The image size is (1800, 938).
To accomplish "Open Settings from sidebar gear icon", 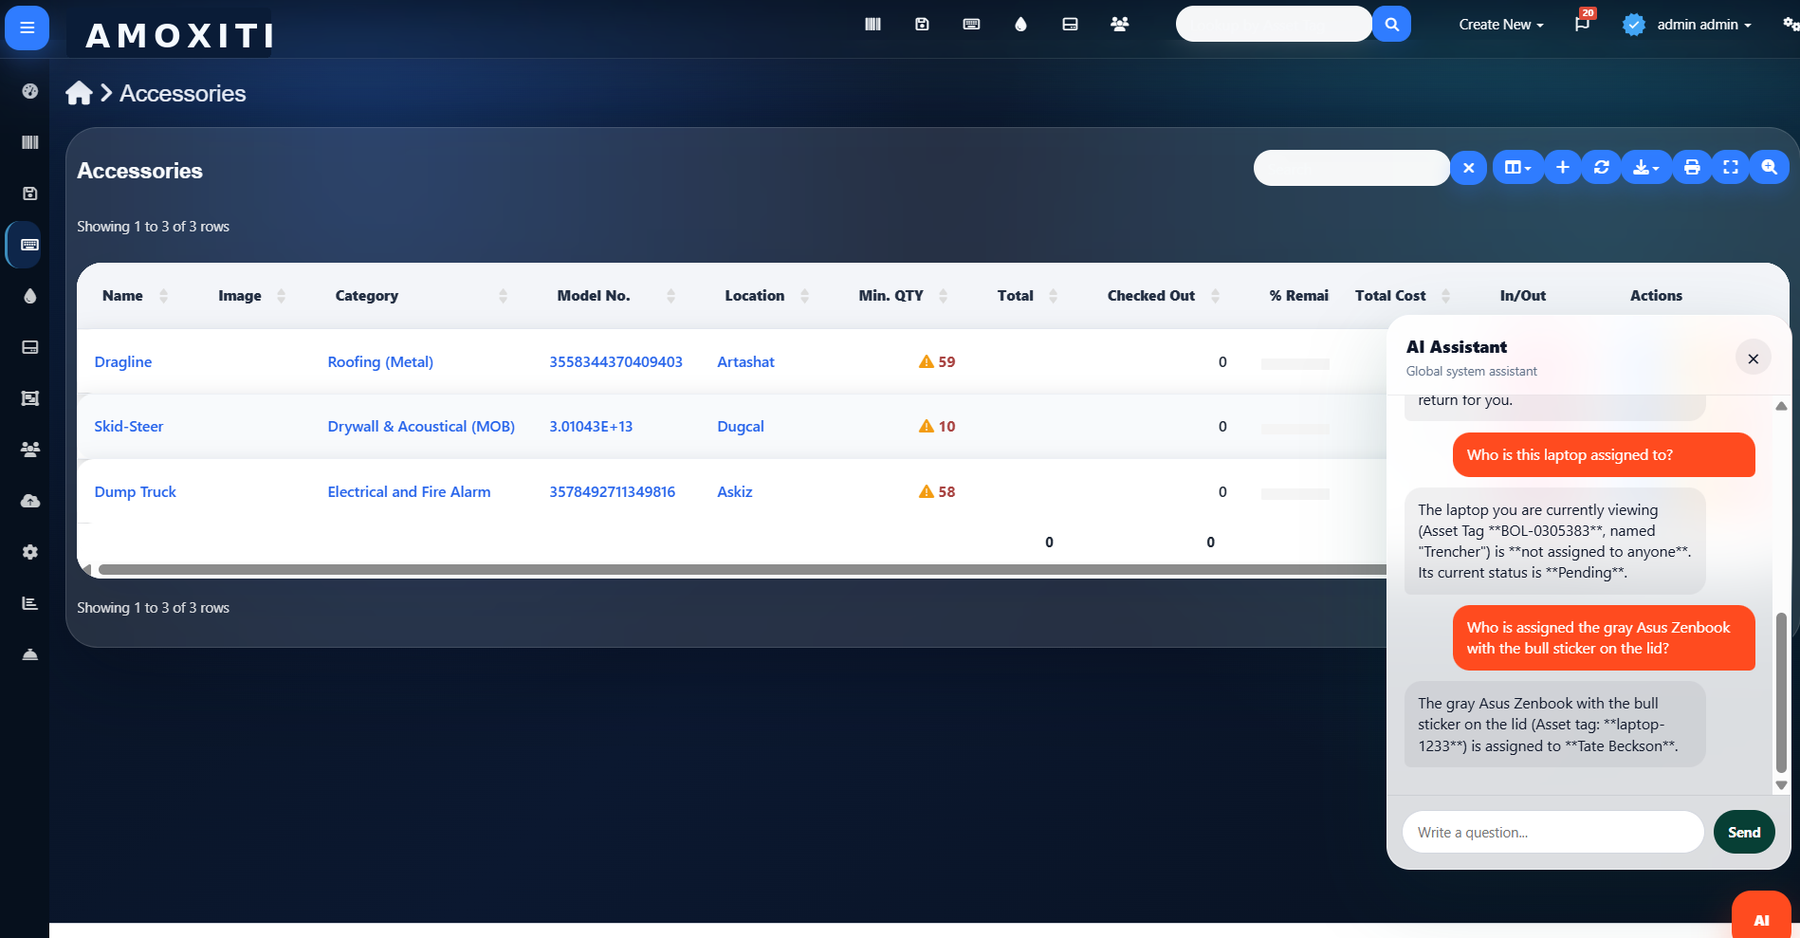I will point(30,552).
